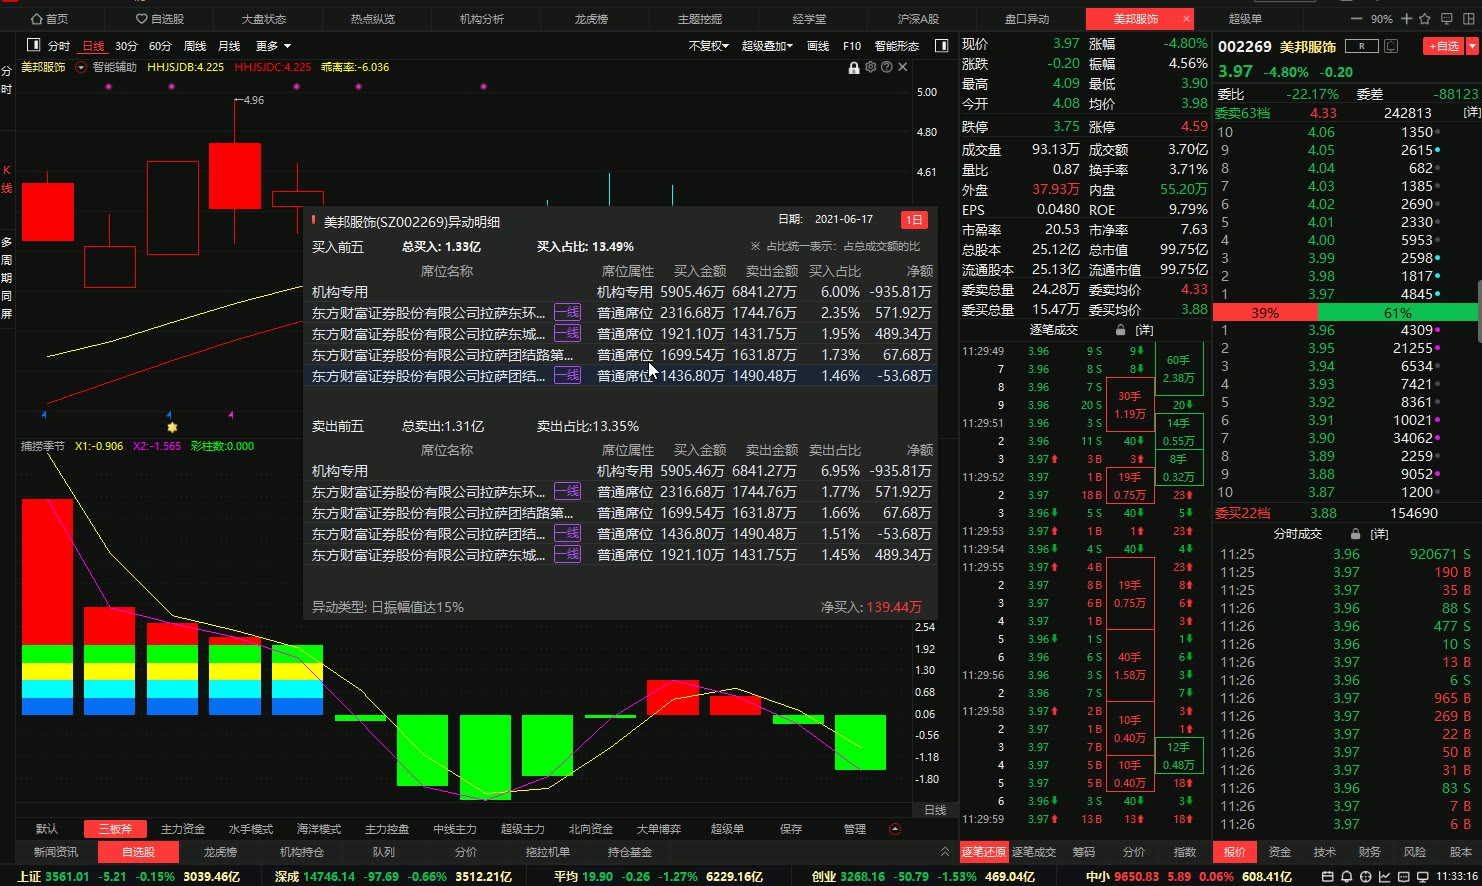The image size is (1482, 886).
Task: Click the lock icon beside 逐笔成交 header
Action: [x=1120, y=330]
